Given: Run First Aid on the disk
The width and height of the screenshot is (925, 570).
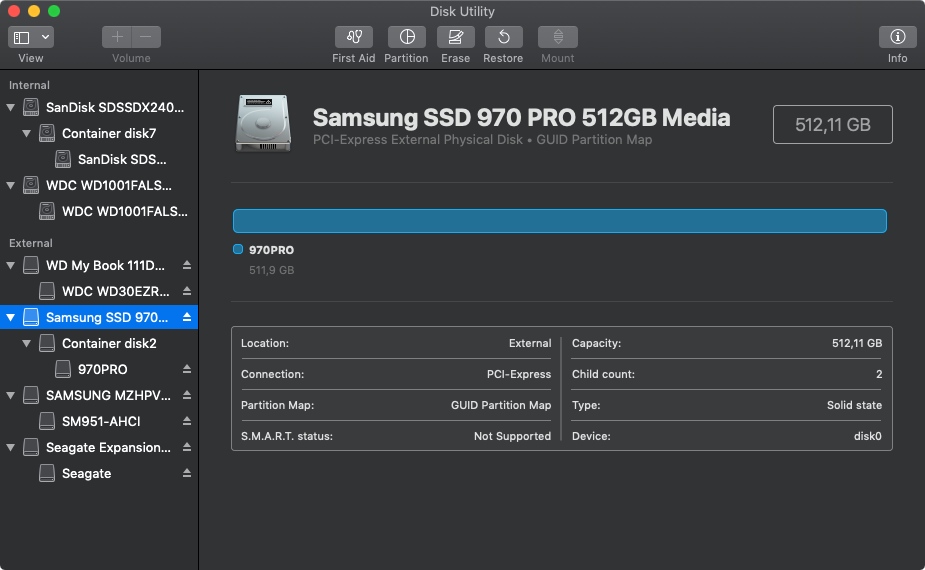Looking at the screenshot, I should point(353,37).
